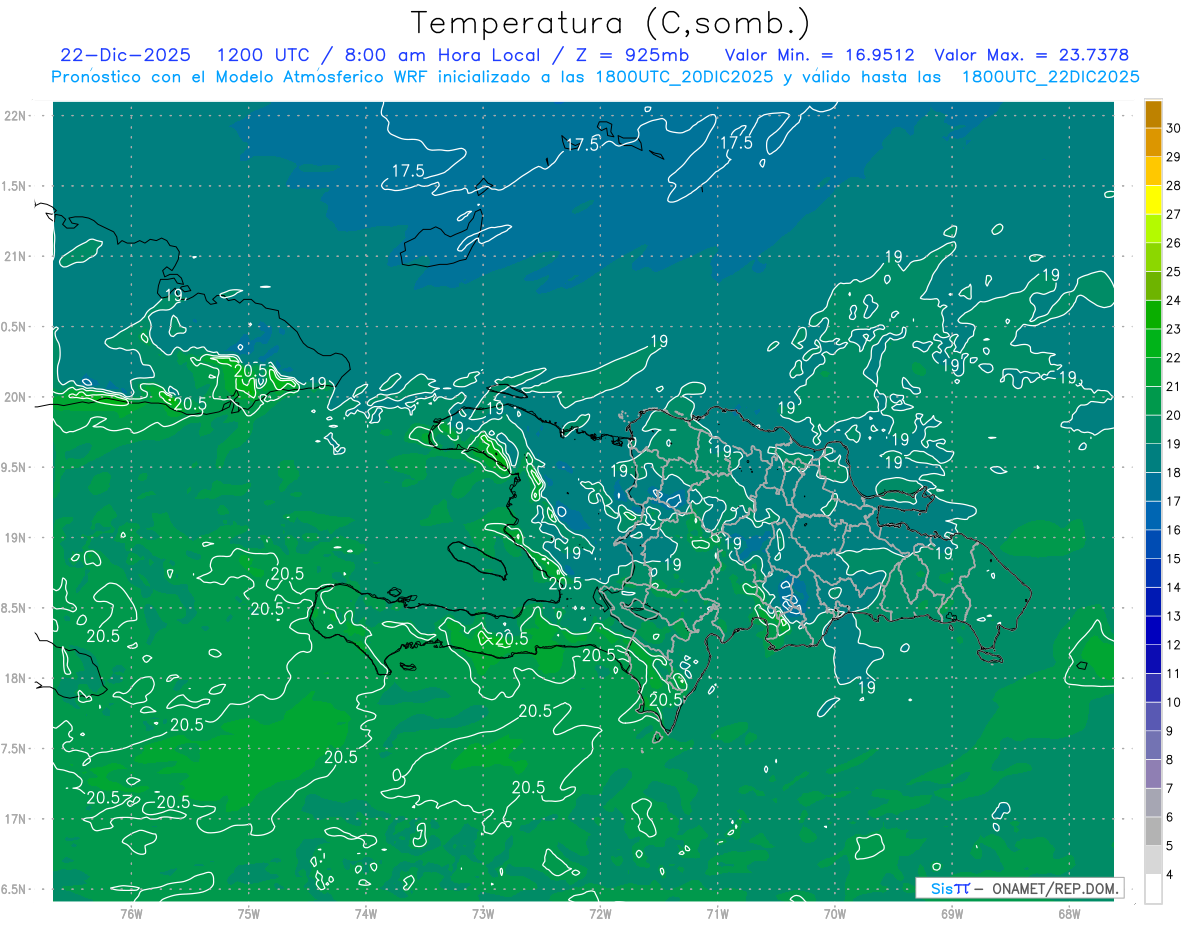
Task: Click the '18N' latitude axis label
Action: [x=15, y=678]
